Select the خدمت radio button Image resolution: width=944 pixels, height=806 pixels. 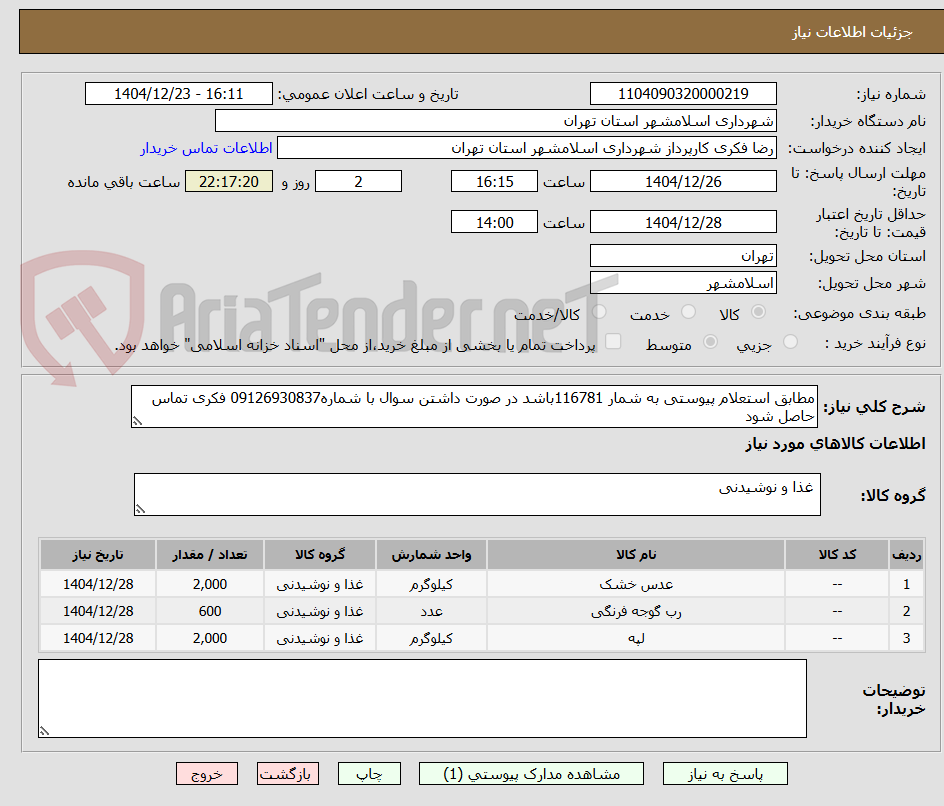click(688, 312)
